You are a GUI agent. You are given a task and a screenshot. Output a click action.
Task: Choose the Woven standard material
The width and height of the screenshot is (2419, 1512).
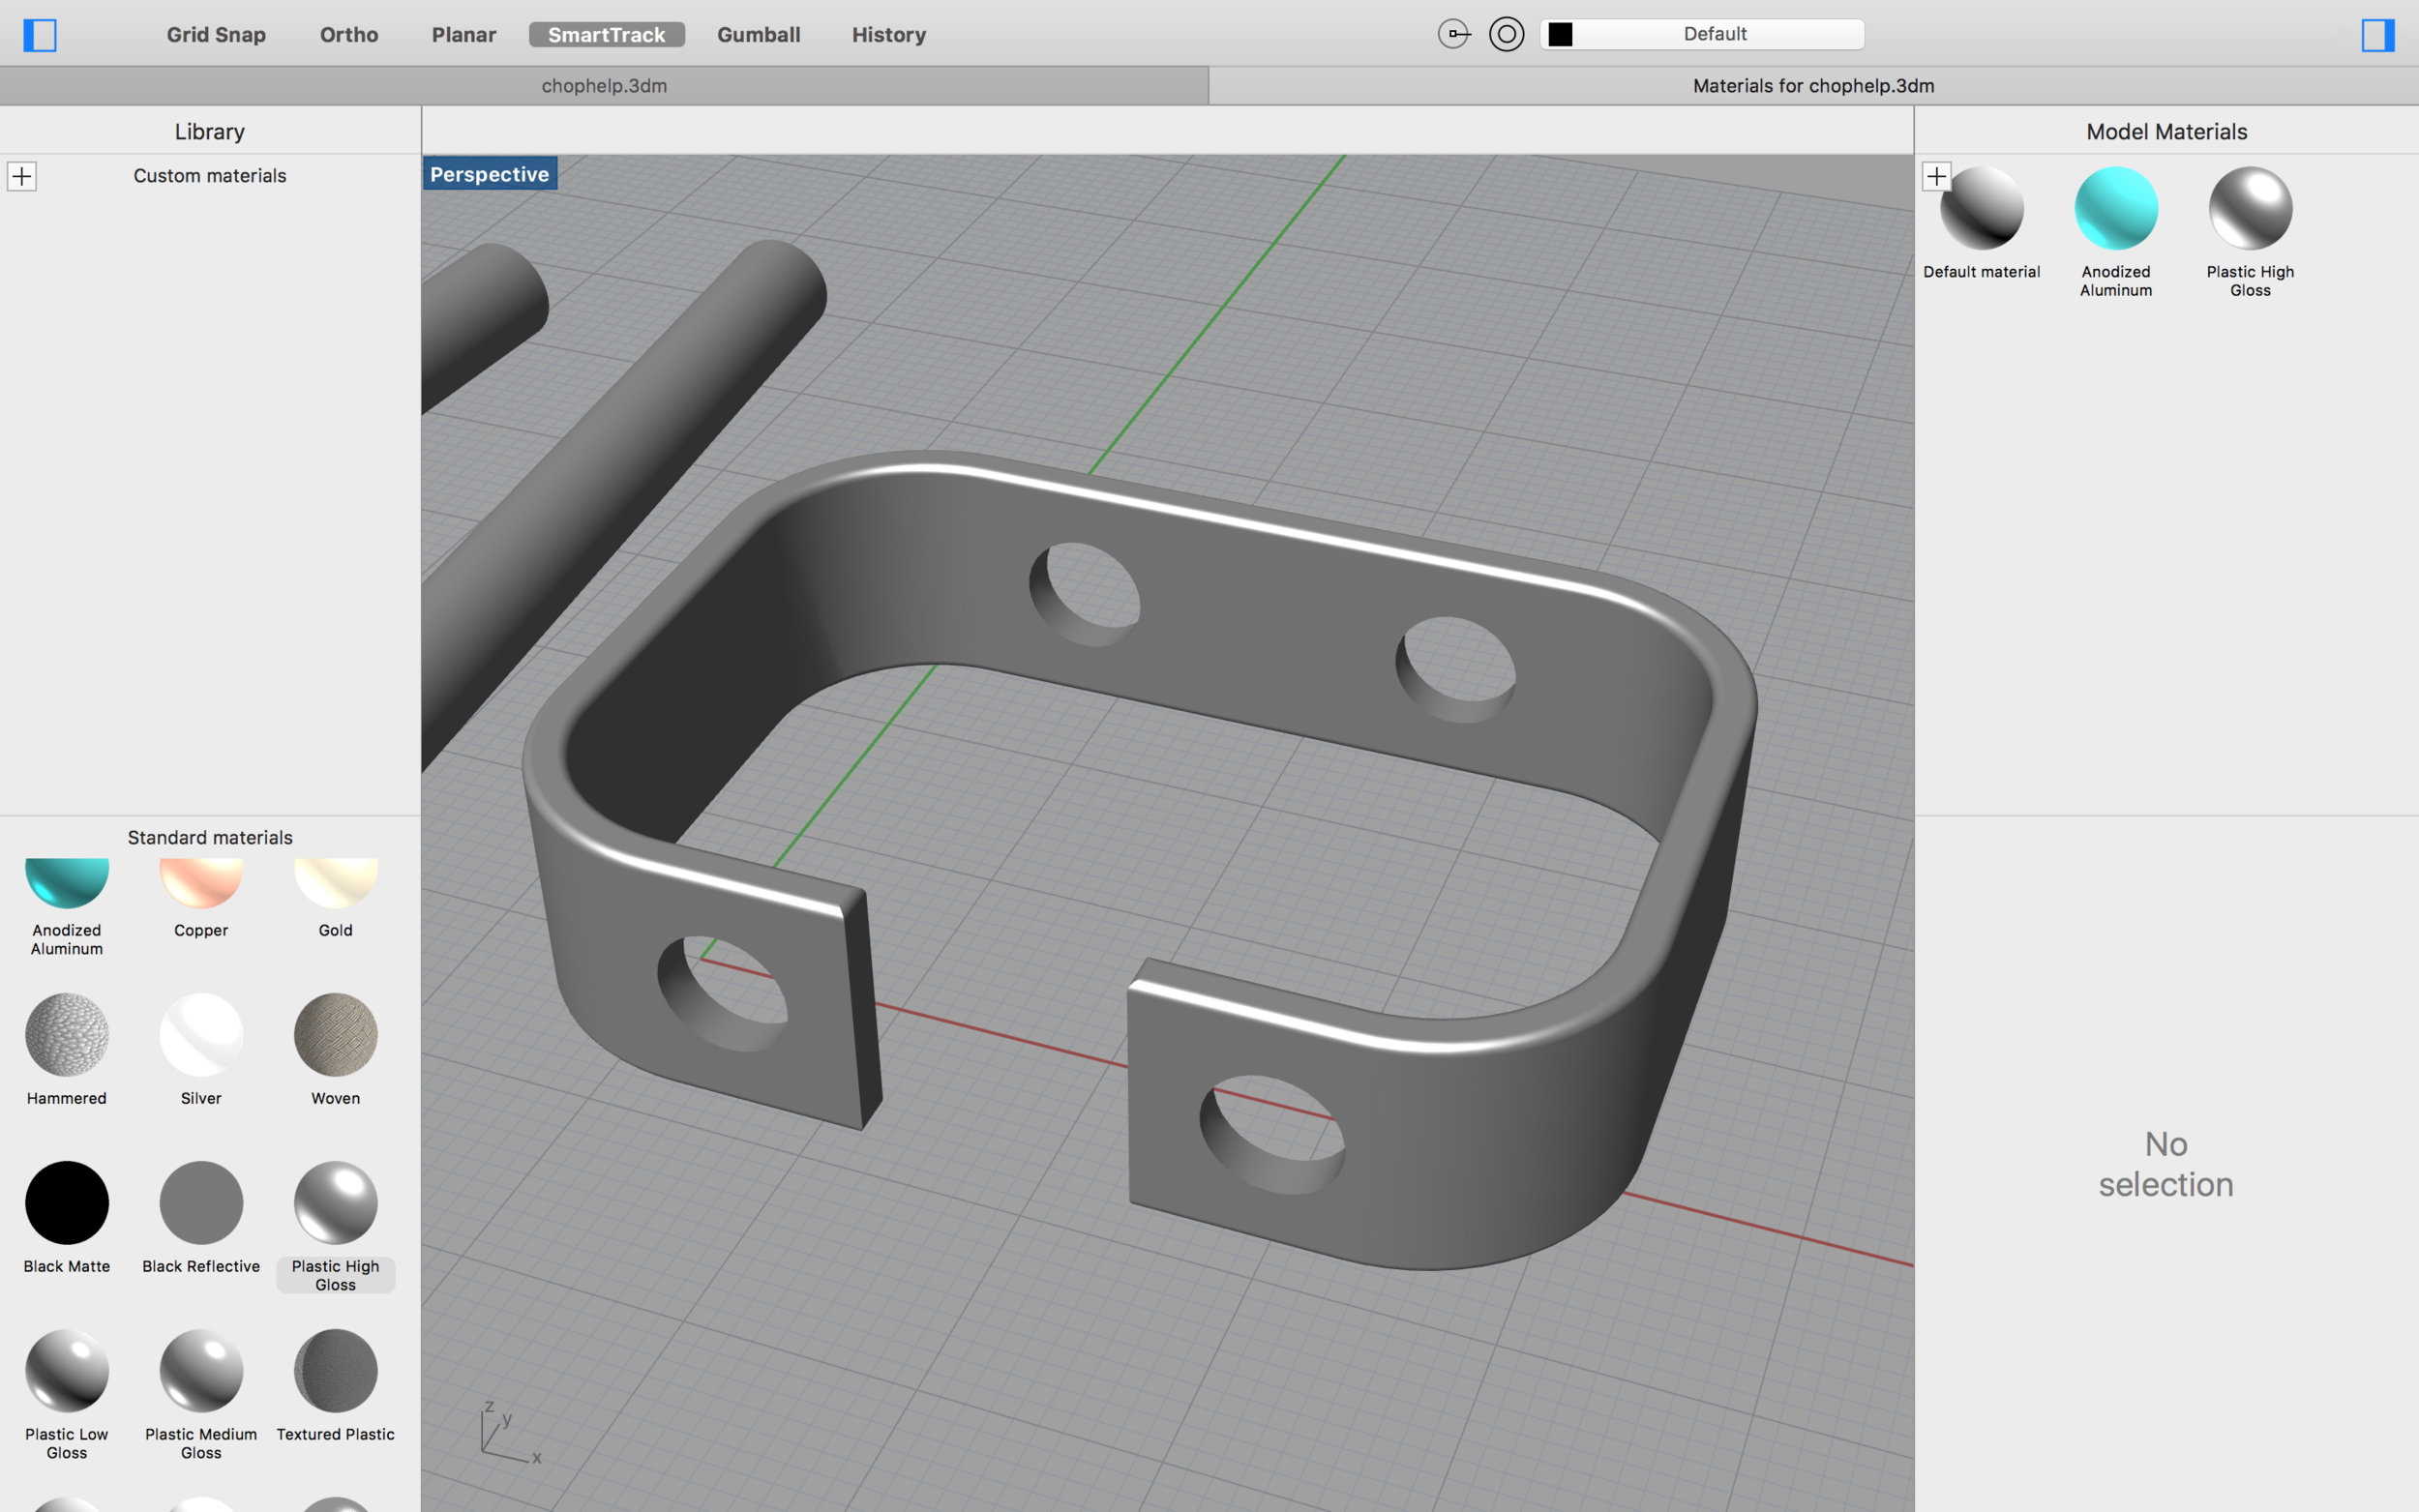336,1034
